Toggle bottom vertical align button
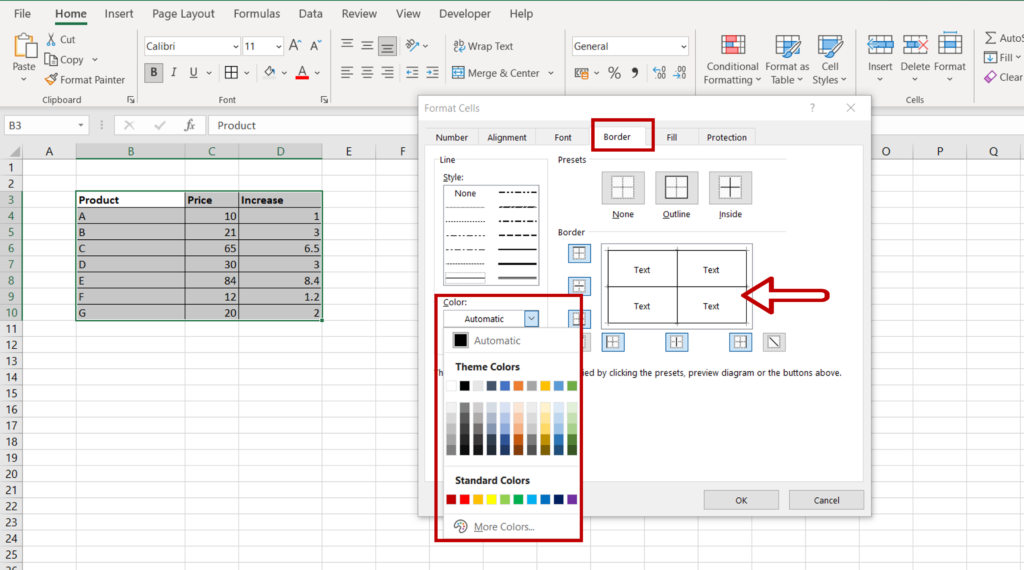1024x570 pixels. point(387,46)
